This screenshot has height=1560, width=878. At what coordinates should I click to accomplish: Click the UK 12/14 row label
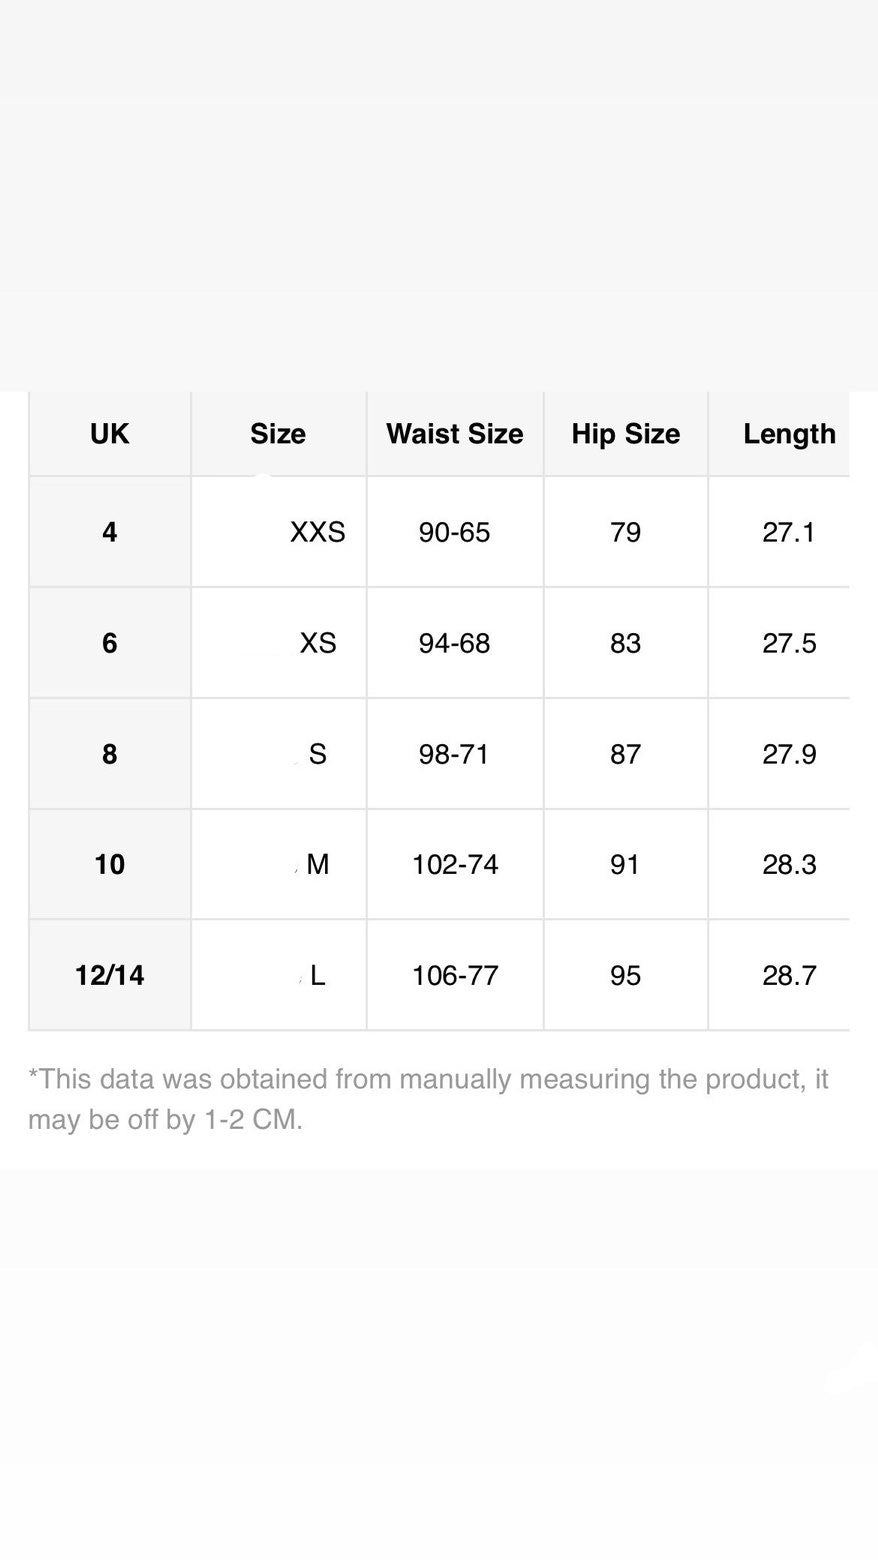(109, 975)
